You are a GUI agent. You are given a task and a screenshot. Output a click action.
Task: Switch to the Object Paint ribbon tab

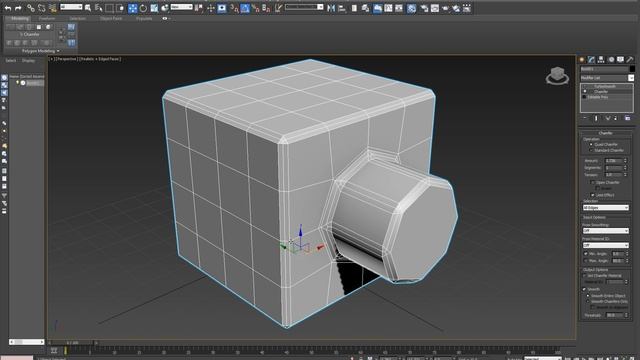point(111,18)
